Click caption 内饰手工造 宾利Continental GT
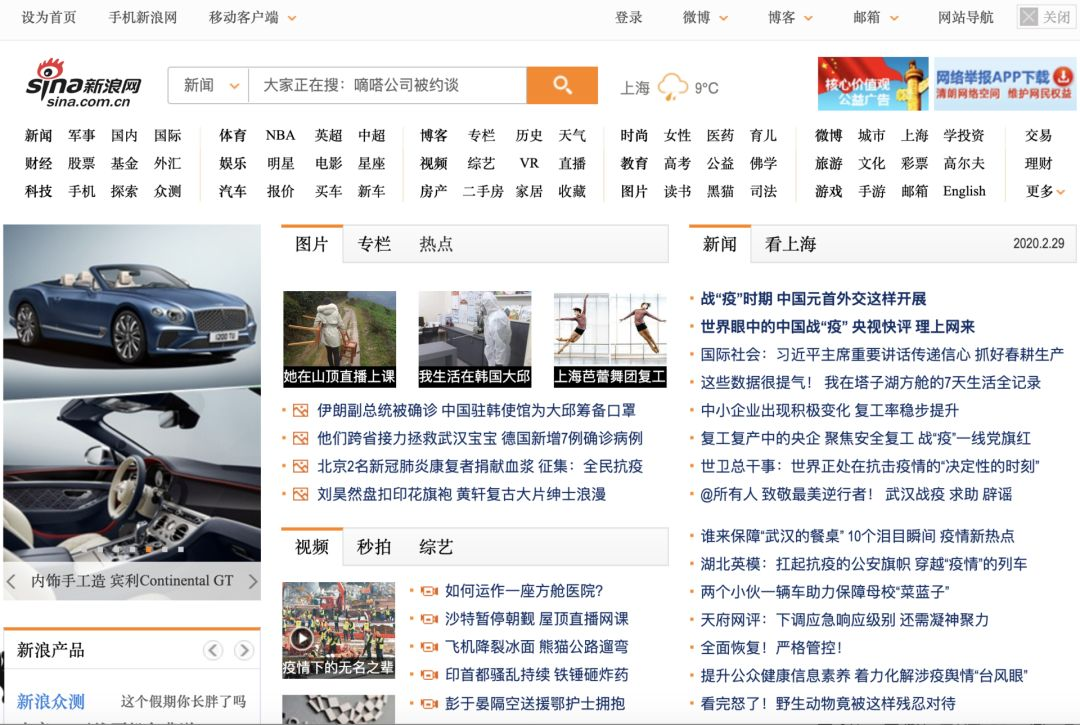Viewport: 1080px width, 725px height. pyautogui.click(x=132, y=581)
